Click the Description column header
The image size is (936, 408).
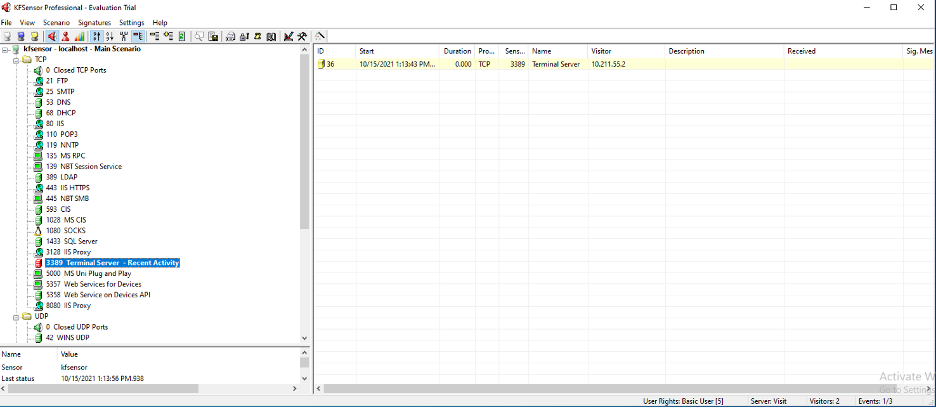coord(725,51)
